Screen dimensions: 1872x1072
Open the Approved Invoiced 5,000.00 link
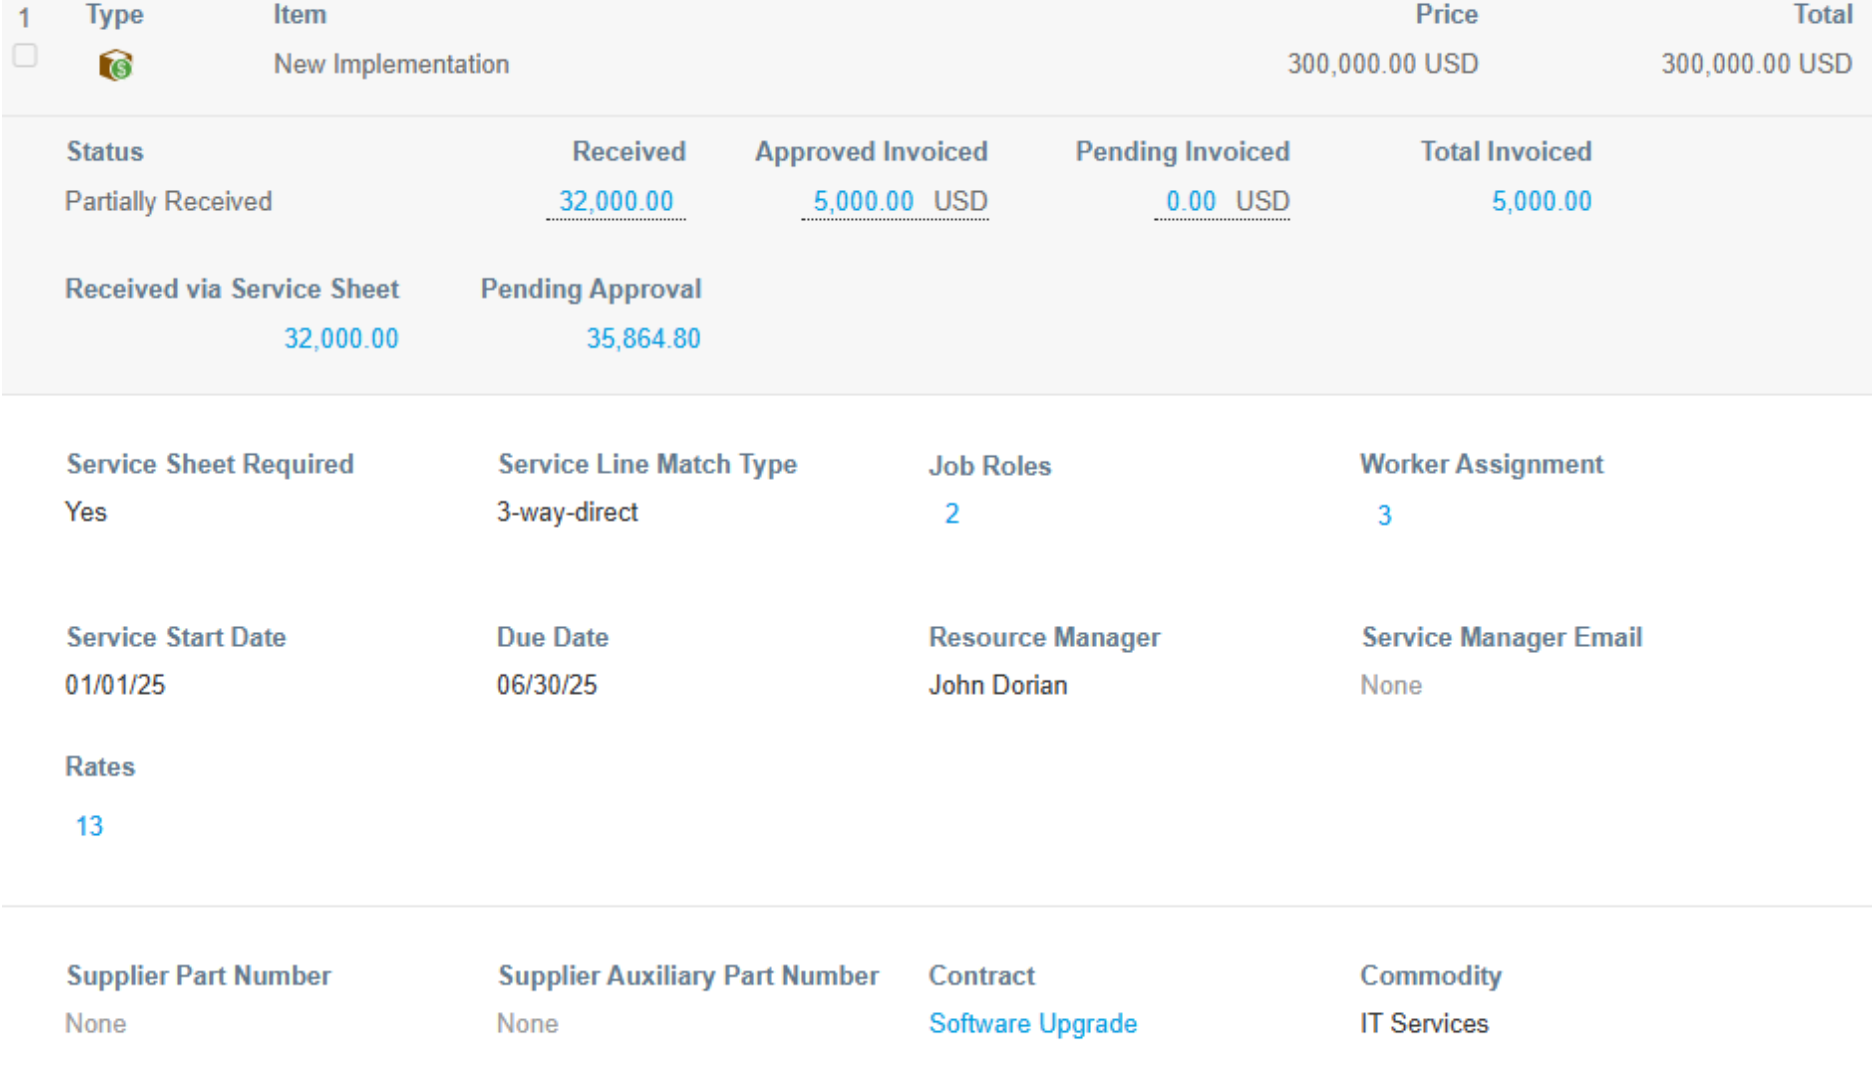coord(863,201)
